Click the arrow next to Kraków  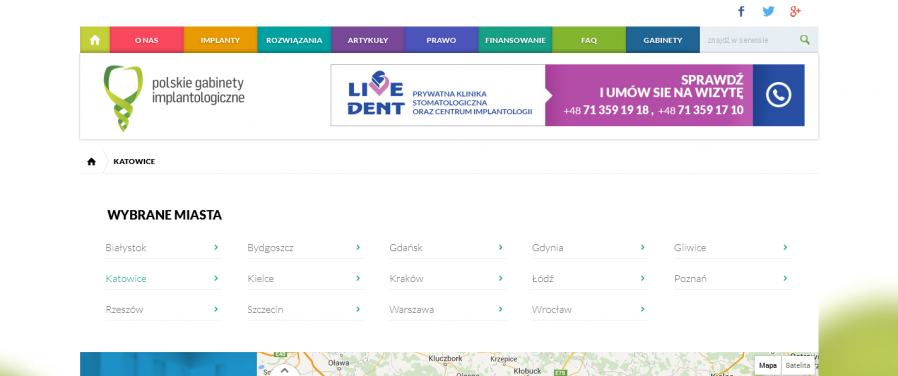500,278
